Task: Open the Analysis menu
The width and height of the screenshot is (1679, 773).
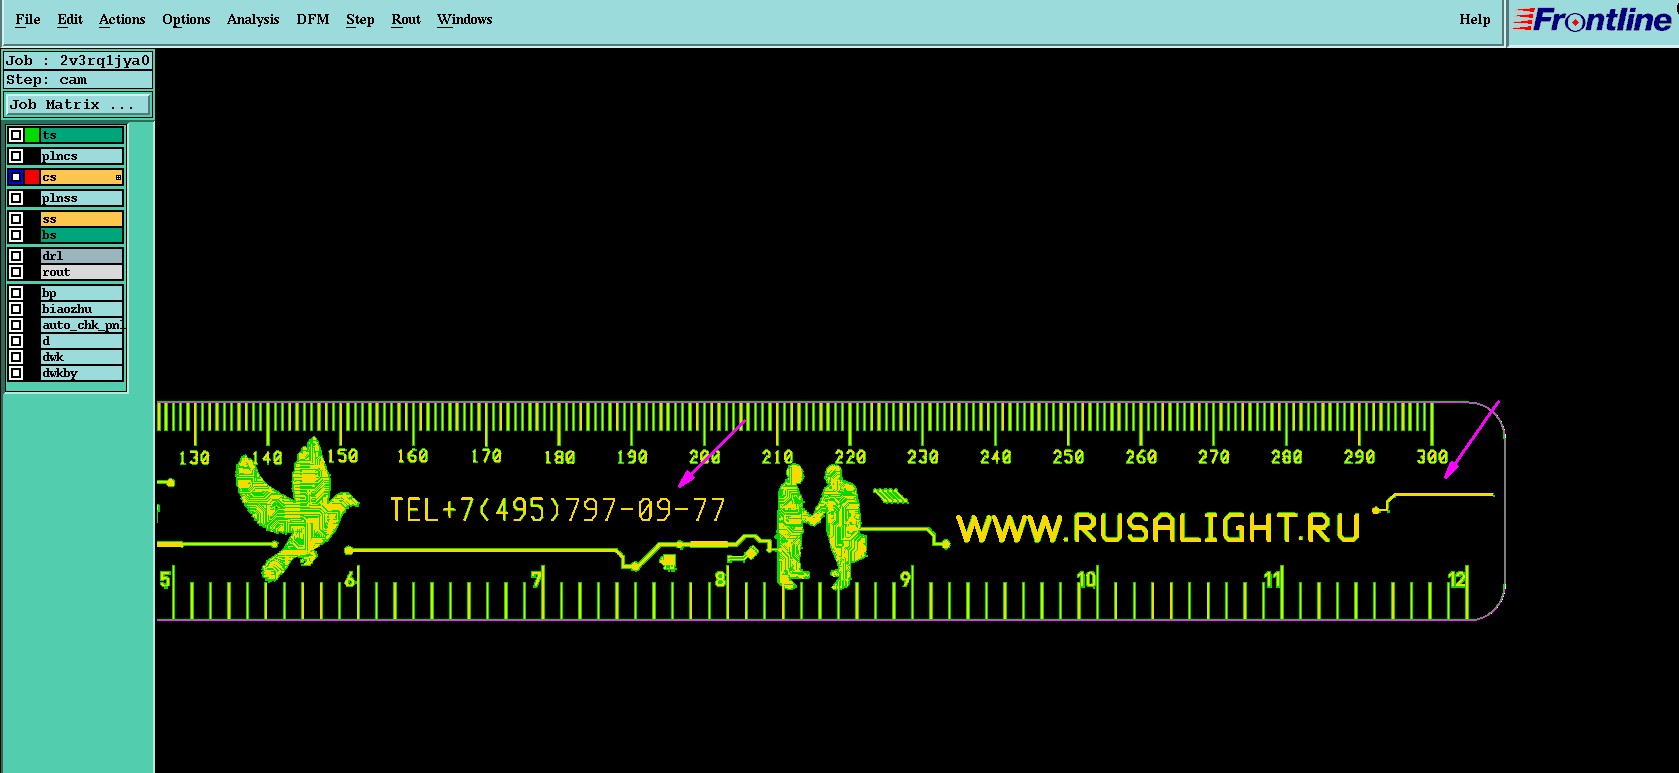Action: 253,19
